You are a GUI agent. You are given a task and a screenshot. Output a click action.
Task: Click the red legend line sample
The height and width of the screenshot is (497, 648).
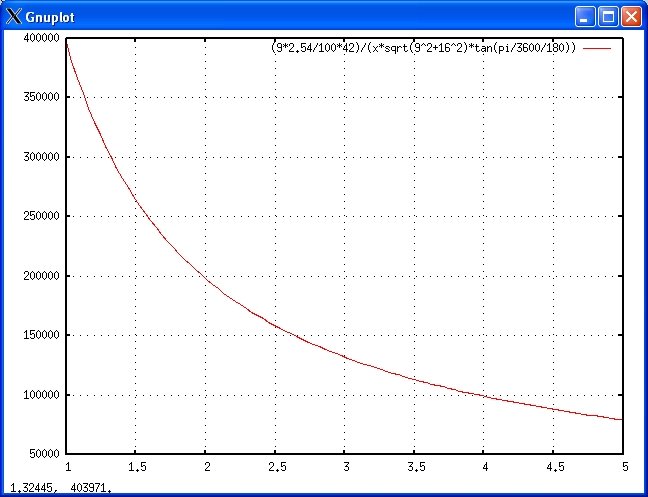click(597, 48)
